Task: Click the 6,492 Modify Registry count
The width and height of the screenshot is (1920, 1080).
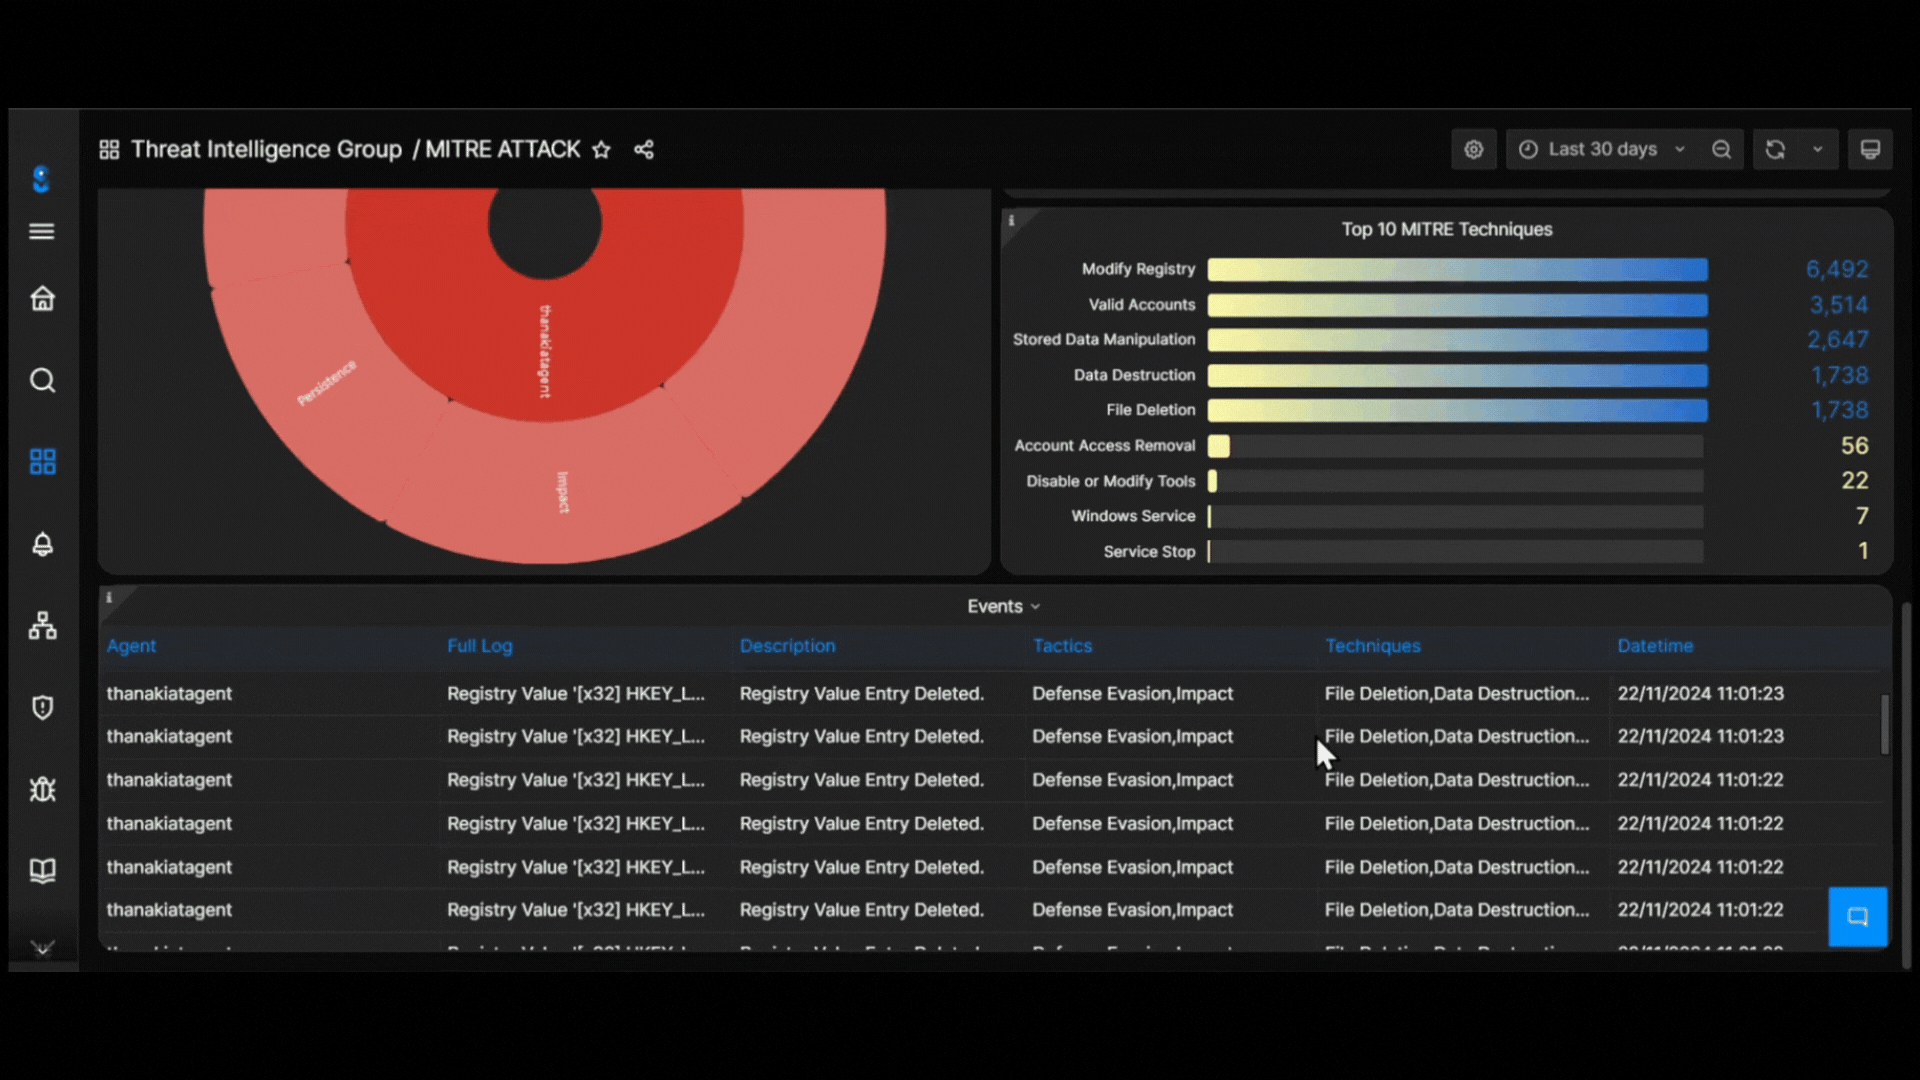Action: point(1837,269)
